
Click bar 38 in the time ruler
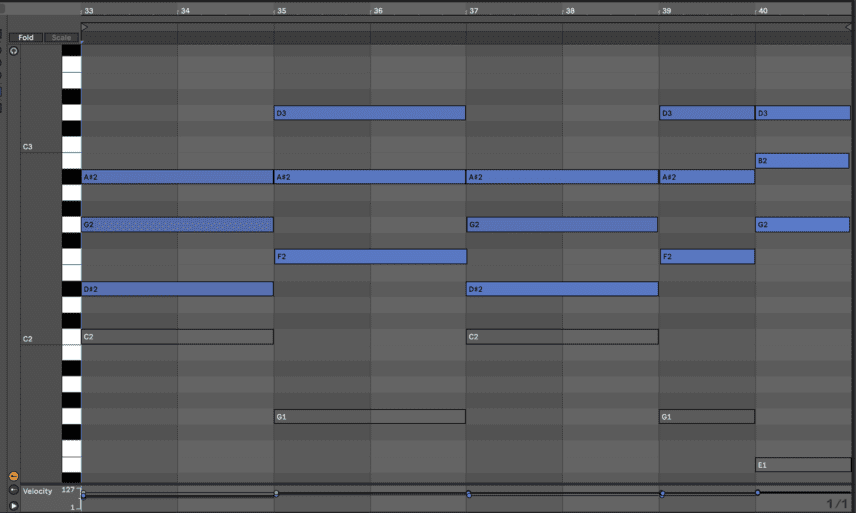(x=570, y=11)
